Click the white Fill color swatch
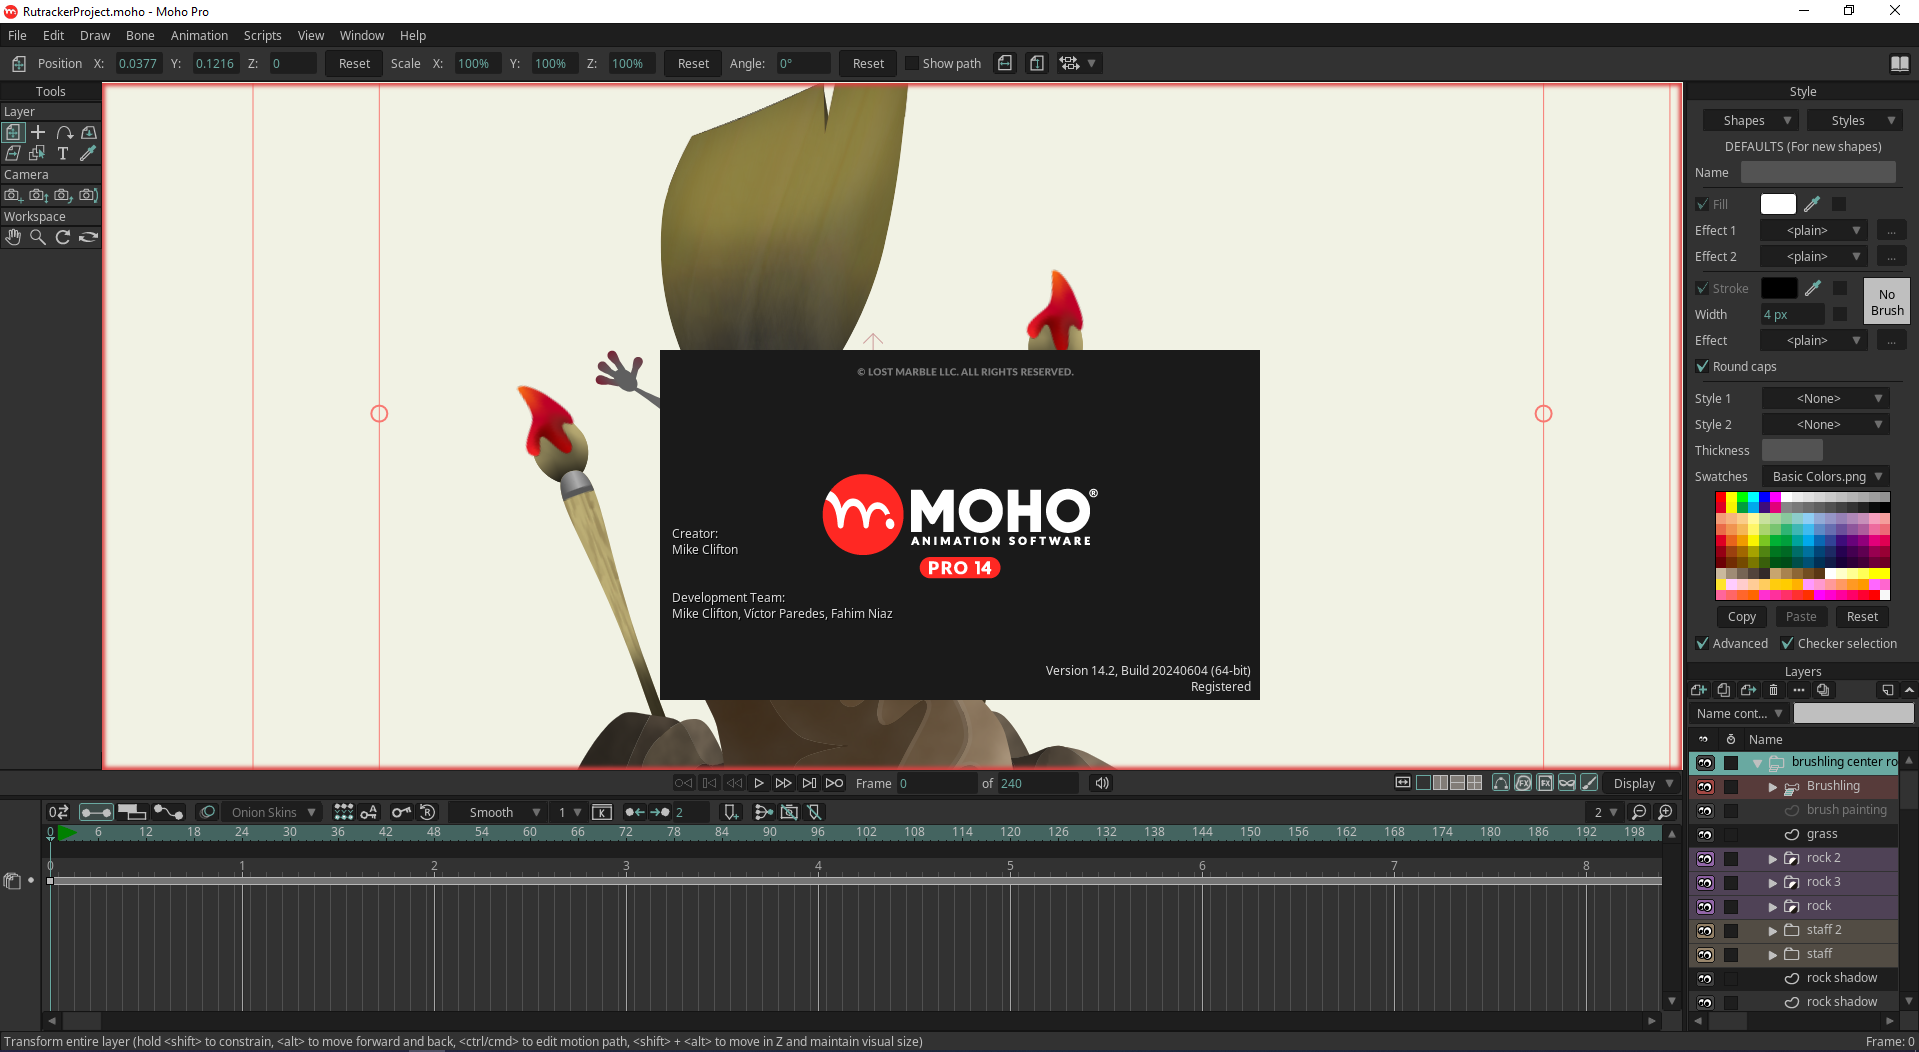The image size is (1919, 1052). [x=1777, y=204]
